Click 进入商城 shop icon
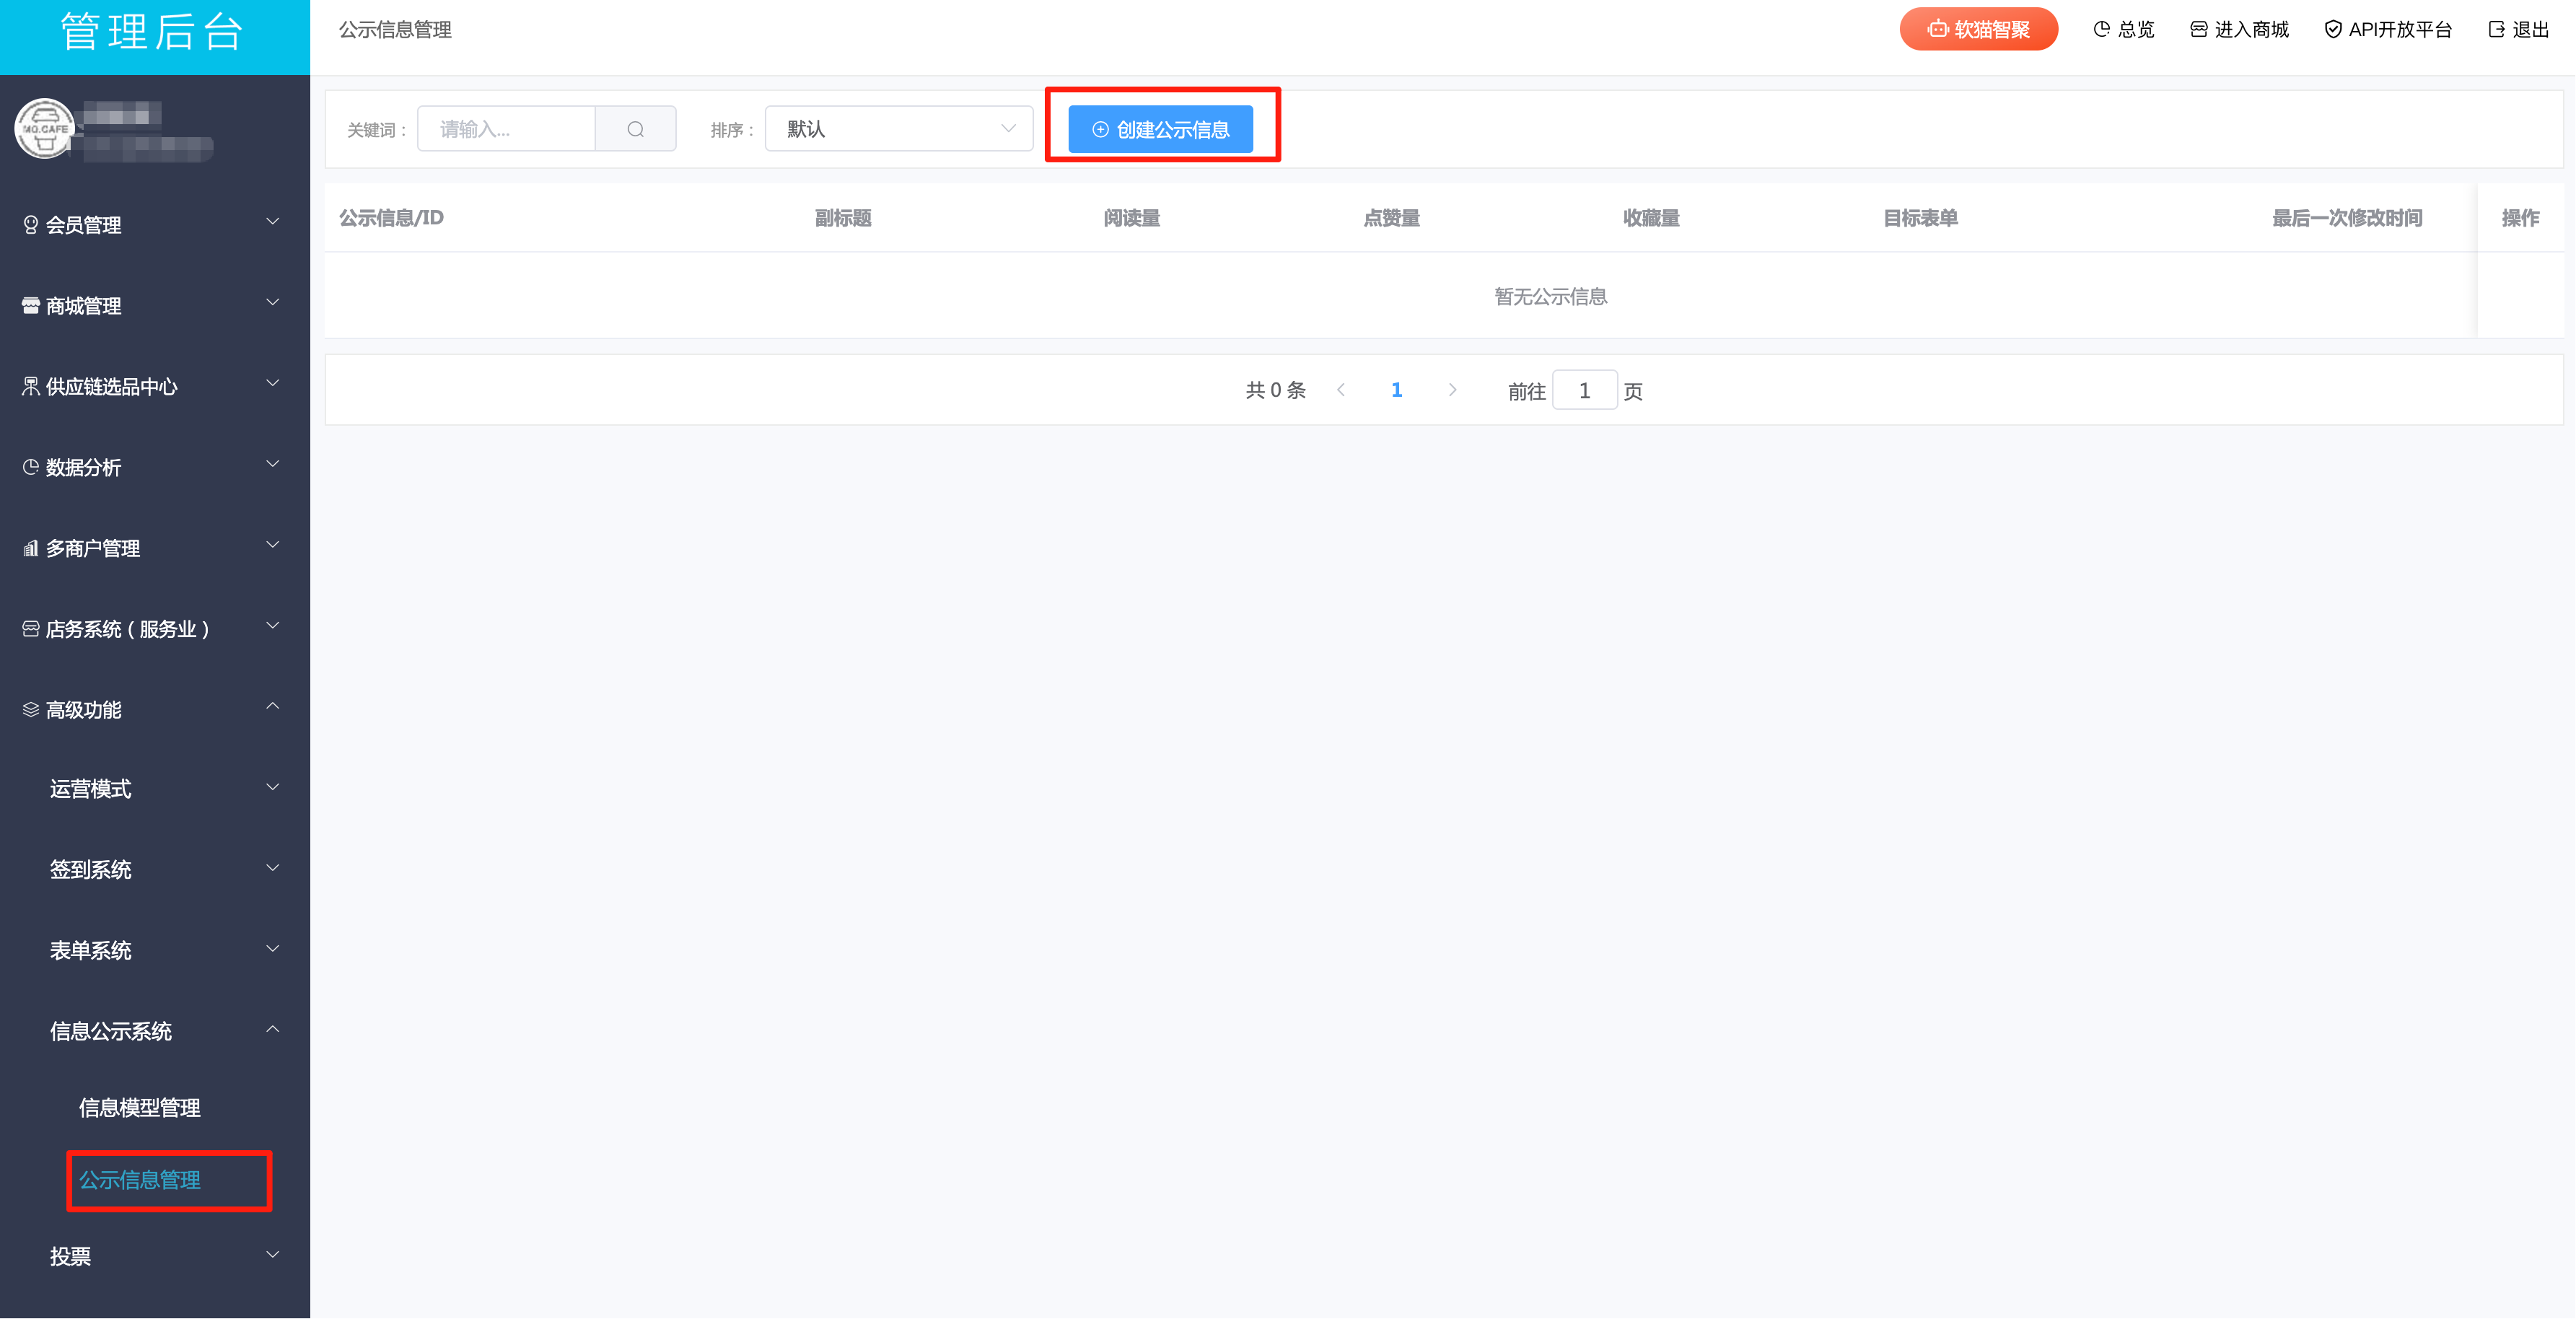Screen dimensions: 2576x1319 [2198, 29]
